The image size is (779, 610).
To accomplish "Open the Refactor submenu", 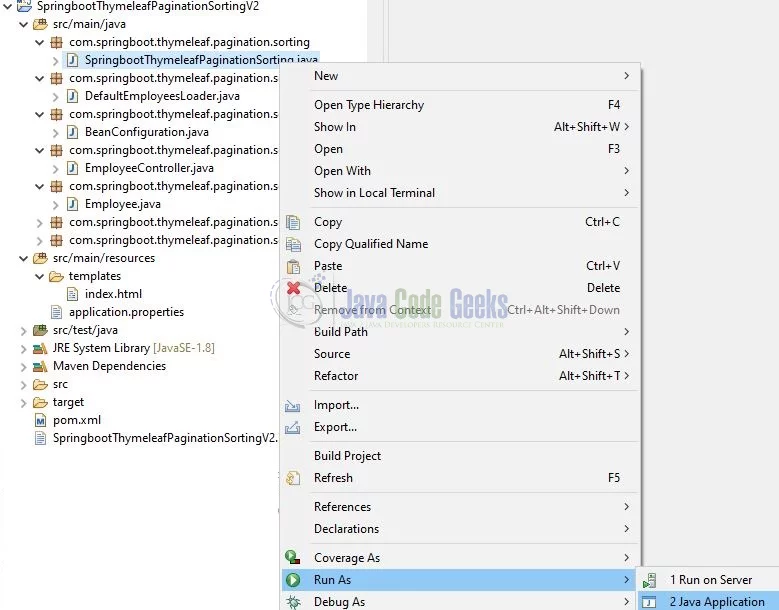I will [x=461, y=376].
